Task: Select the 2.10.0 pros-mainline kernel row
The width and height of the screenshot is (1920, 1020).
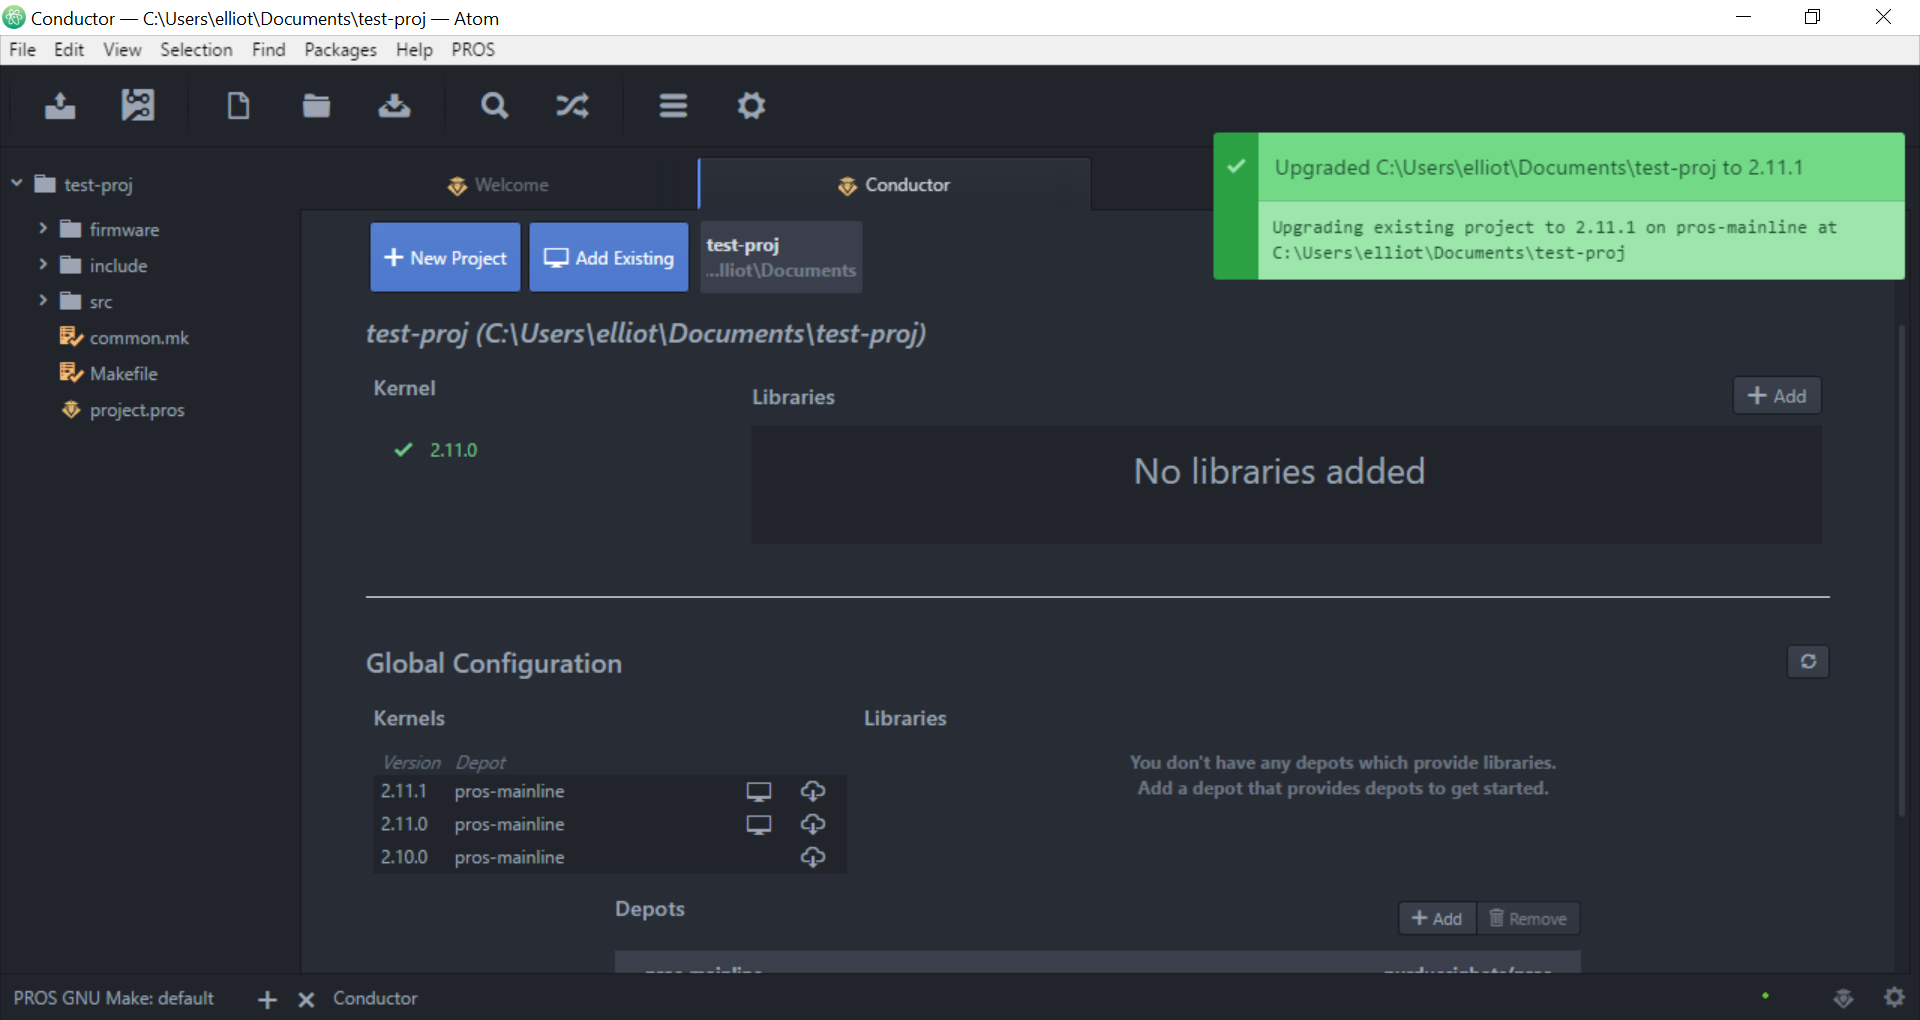Action: [610, 857]
